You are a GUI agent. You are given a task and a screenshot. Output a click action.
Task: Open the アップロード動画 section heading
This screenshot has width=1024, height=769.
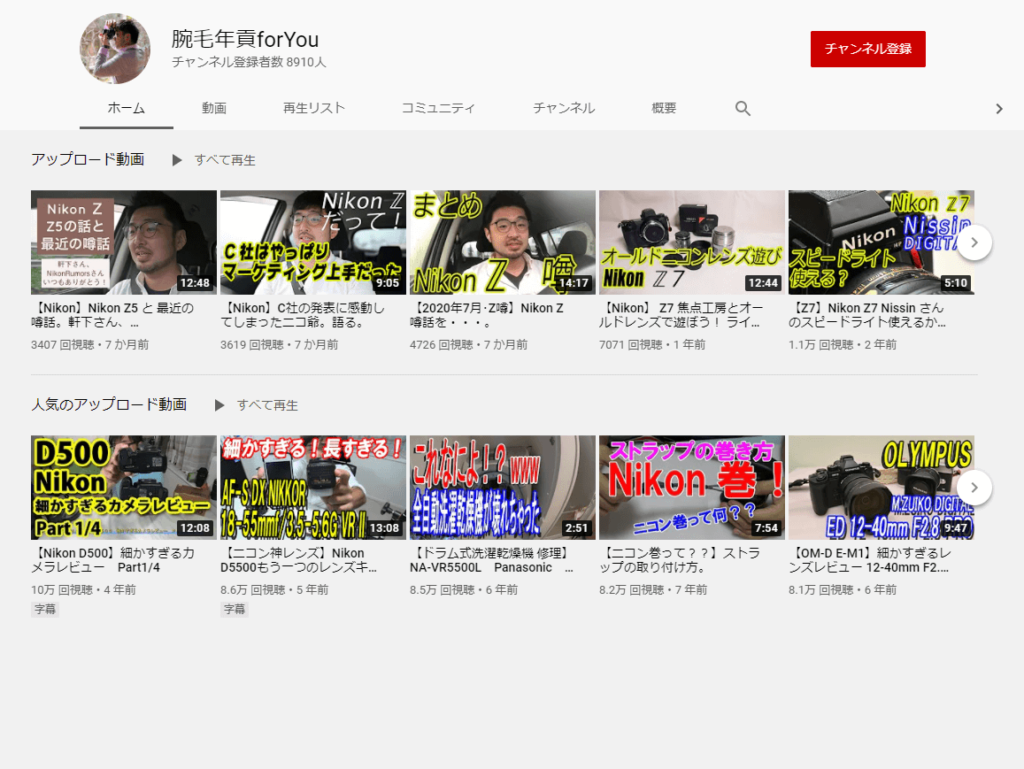tap(88, 159)
